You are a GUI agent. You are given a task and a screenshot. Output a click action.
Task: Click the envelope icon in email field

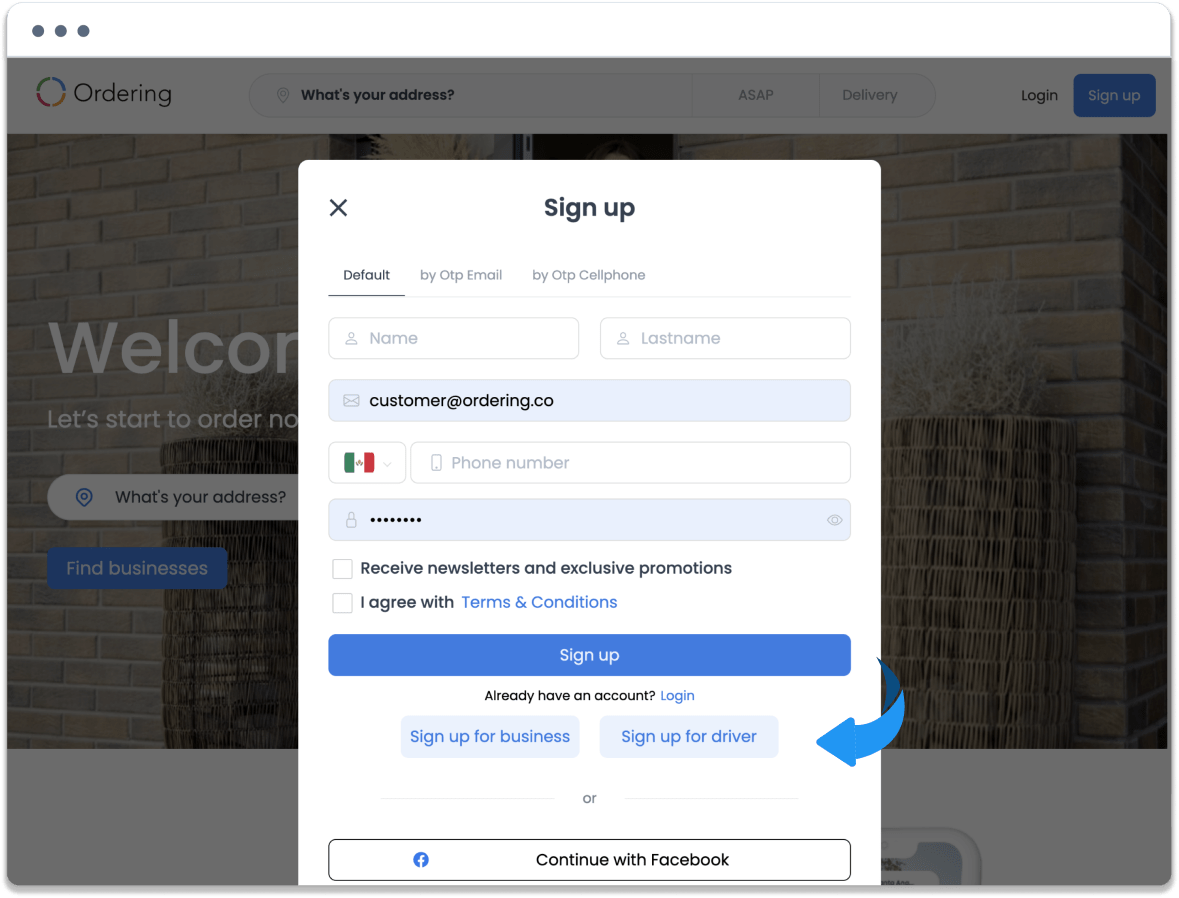coord(351,401)
